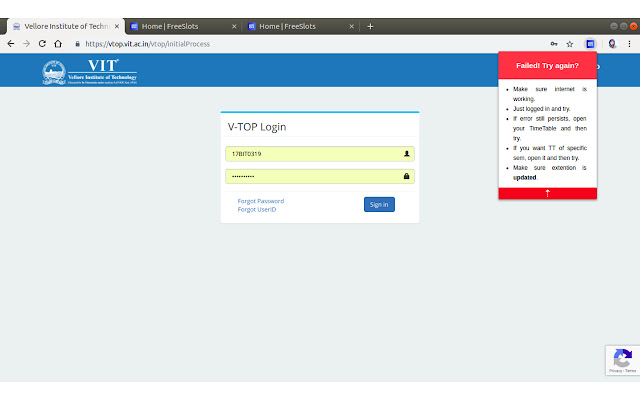Bookmark this page with the star icon
640x400 pixels.
point(570,44)
